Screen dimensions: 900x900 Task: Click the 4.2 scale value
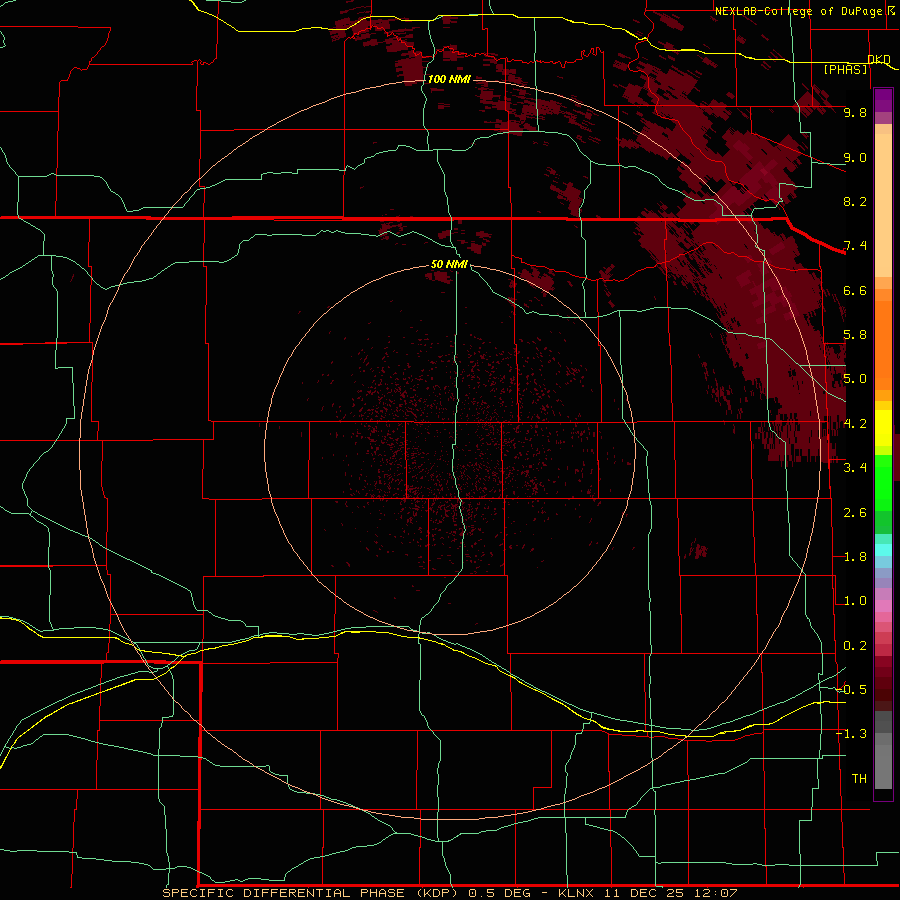click(855, 424)
